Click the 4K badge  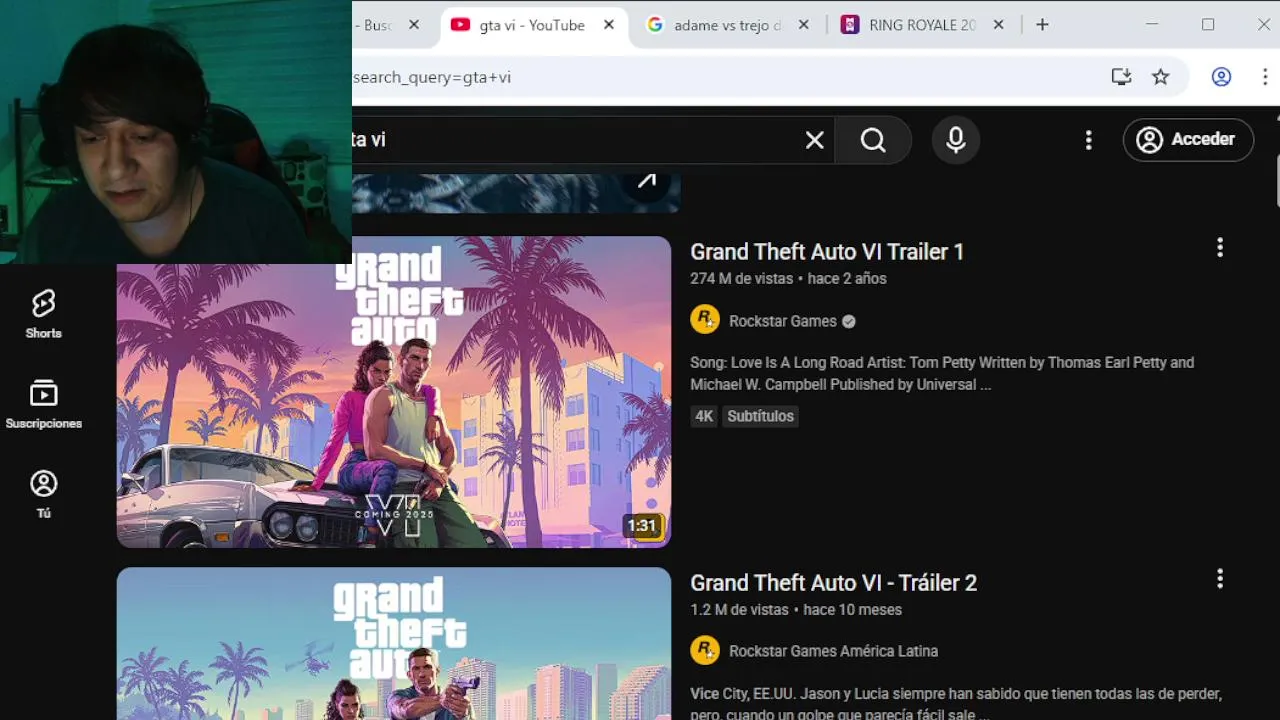coord(704,416)
